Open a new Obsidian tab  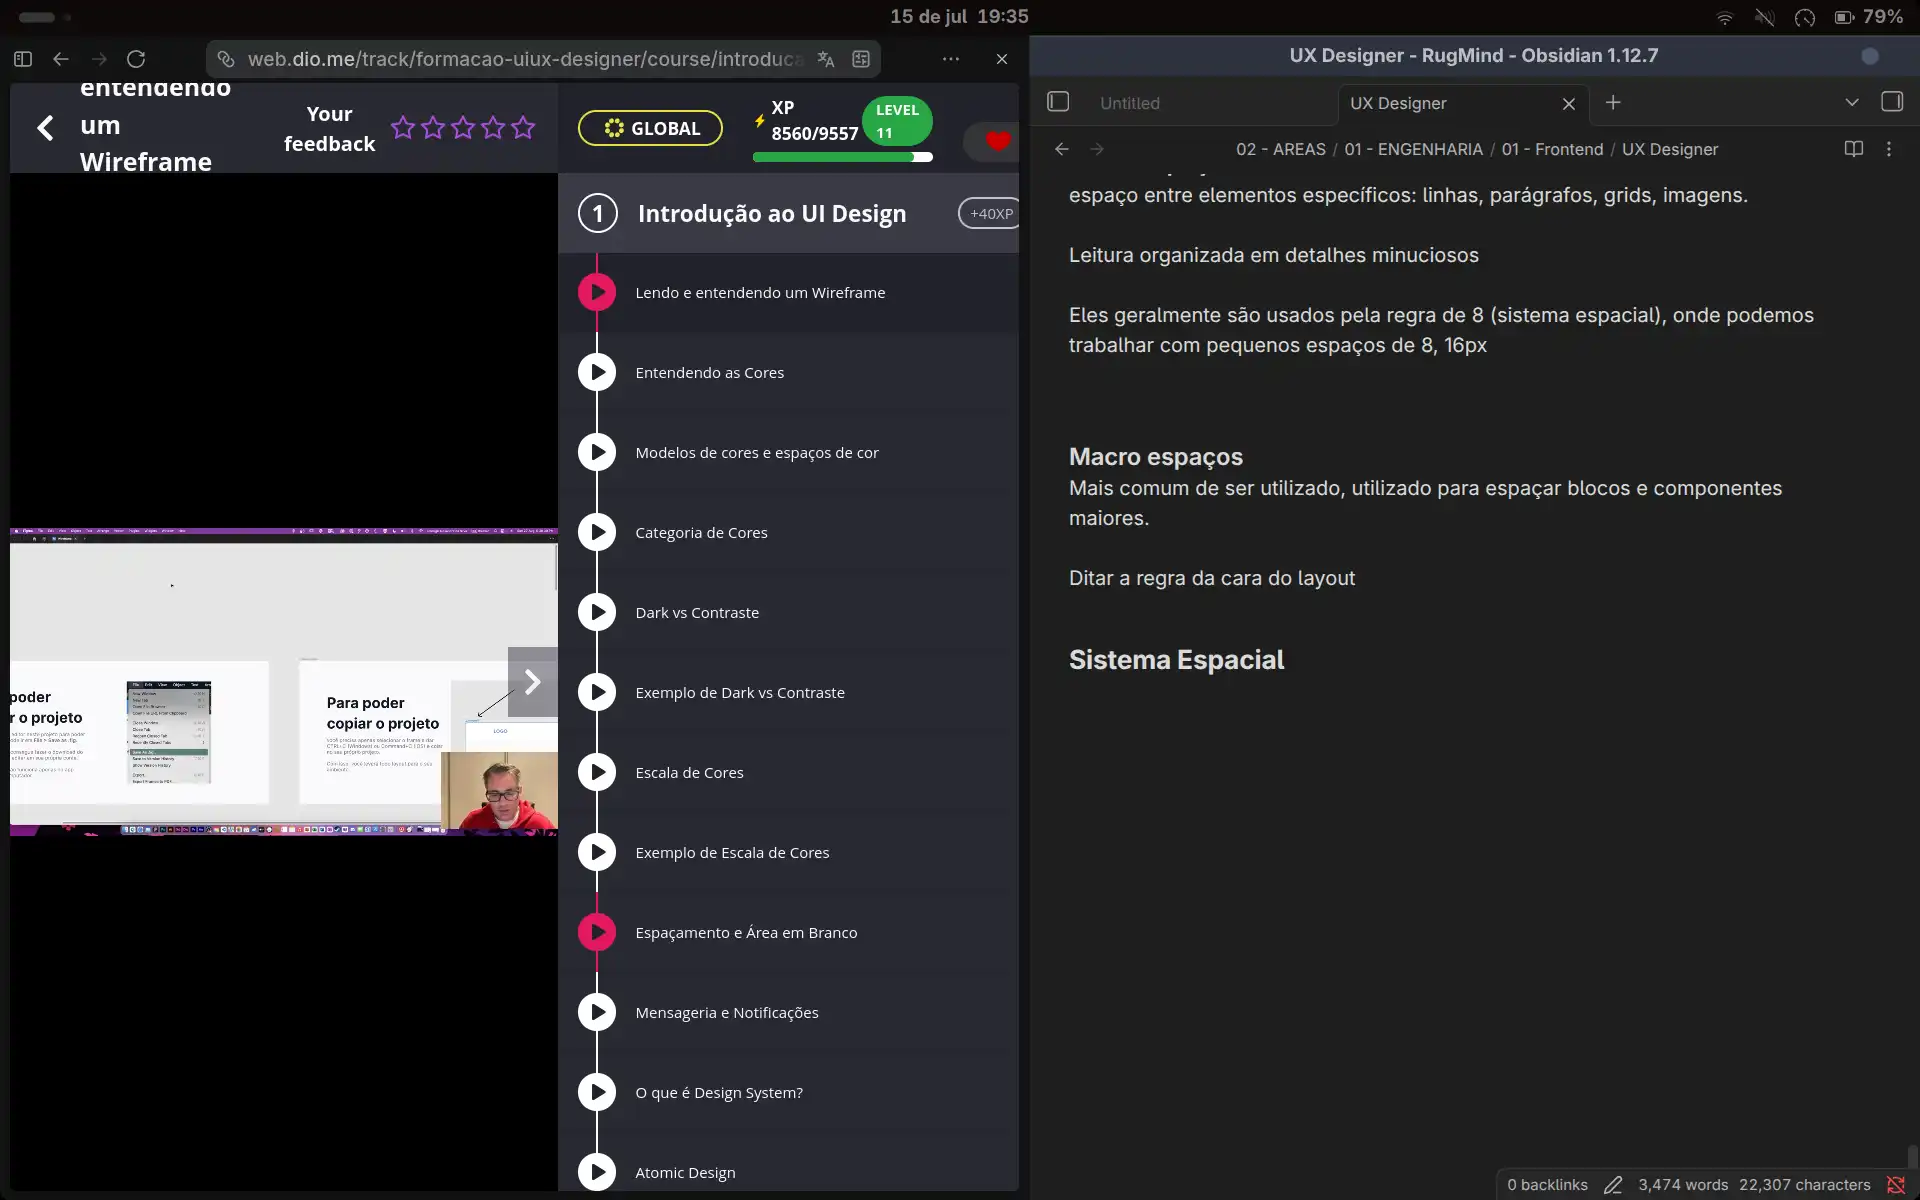click(1613, 102)
